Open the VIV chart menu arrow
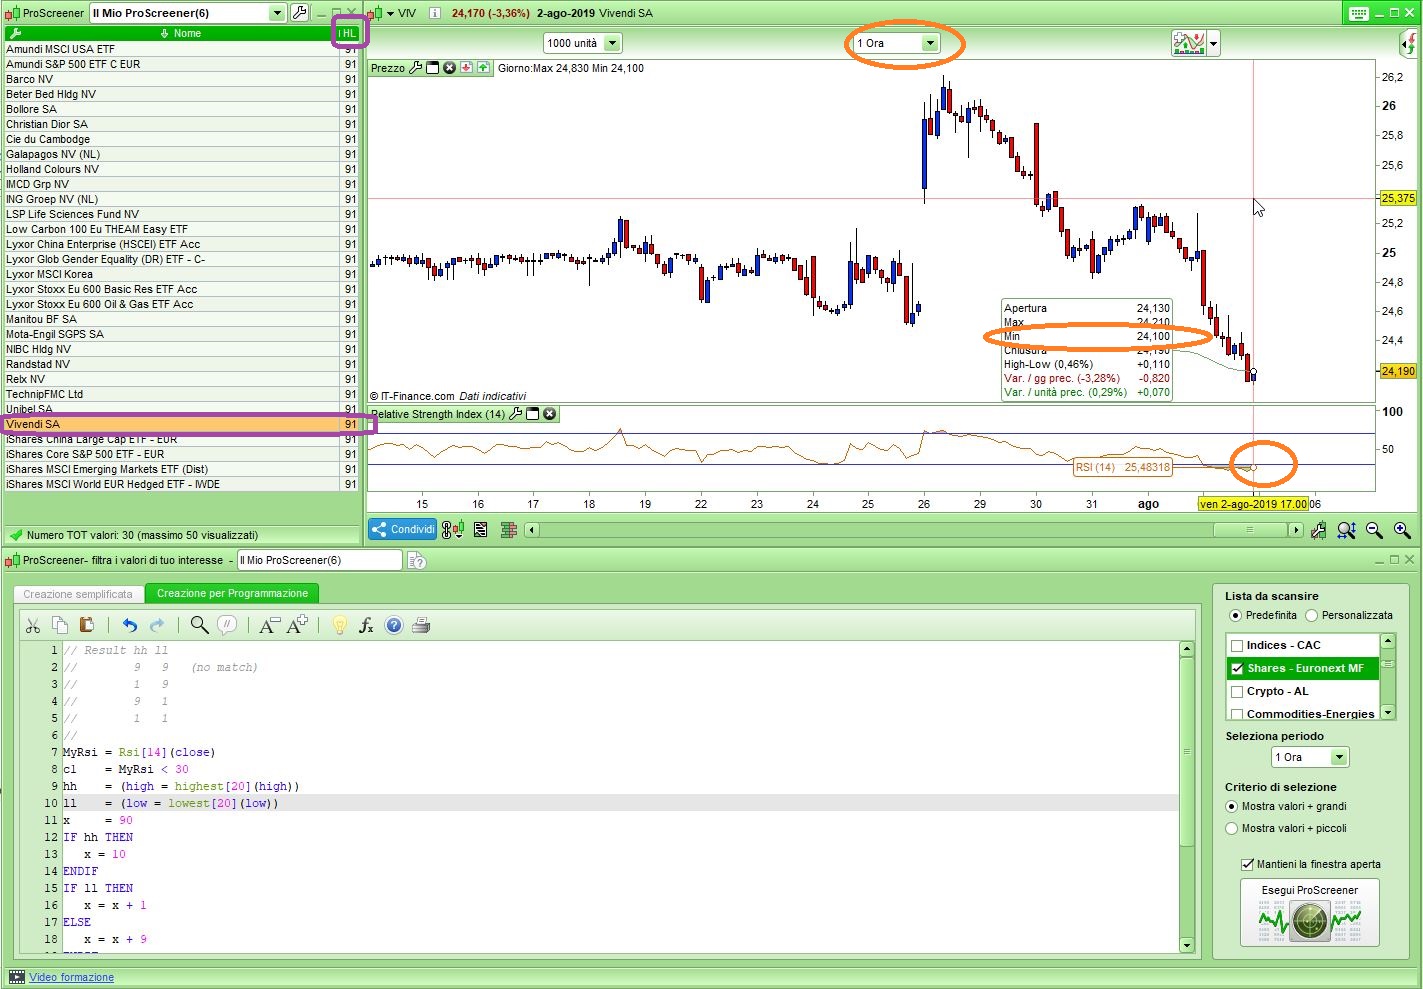 click(390, 13)
